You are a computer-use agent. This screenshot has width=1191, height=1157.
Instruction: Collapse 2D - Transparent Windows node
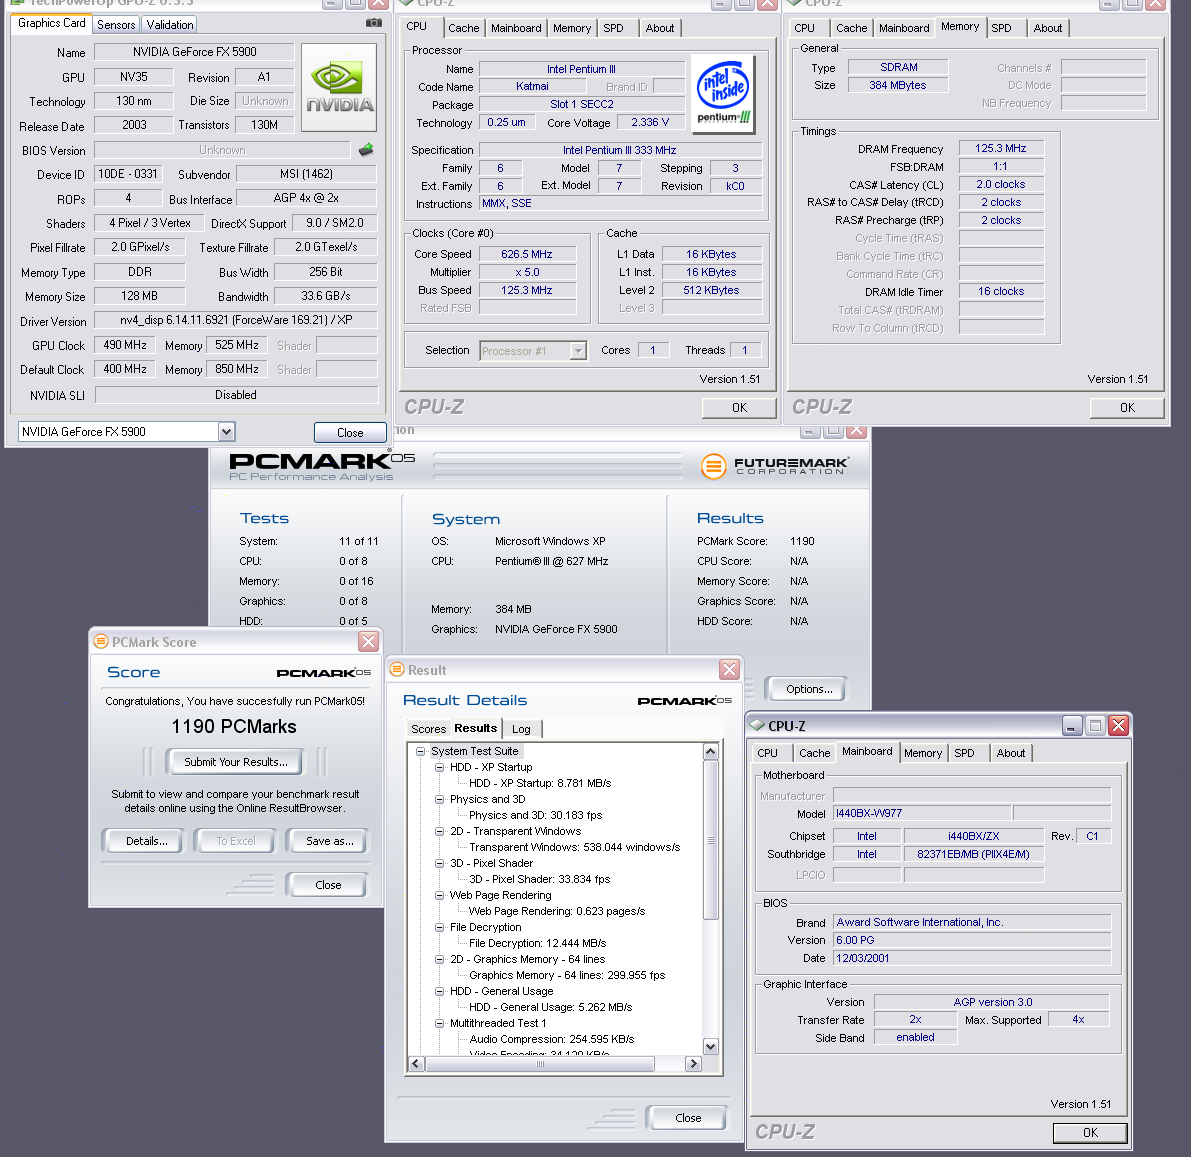439,831
